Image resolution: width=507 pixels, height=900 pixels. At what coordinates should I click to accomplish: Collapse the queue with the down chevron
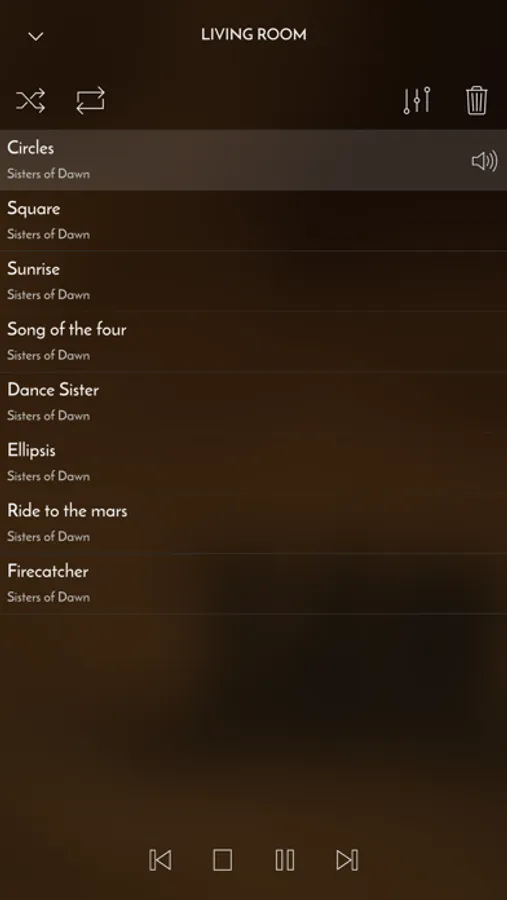click(x=36, y=37)
